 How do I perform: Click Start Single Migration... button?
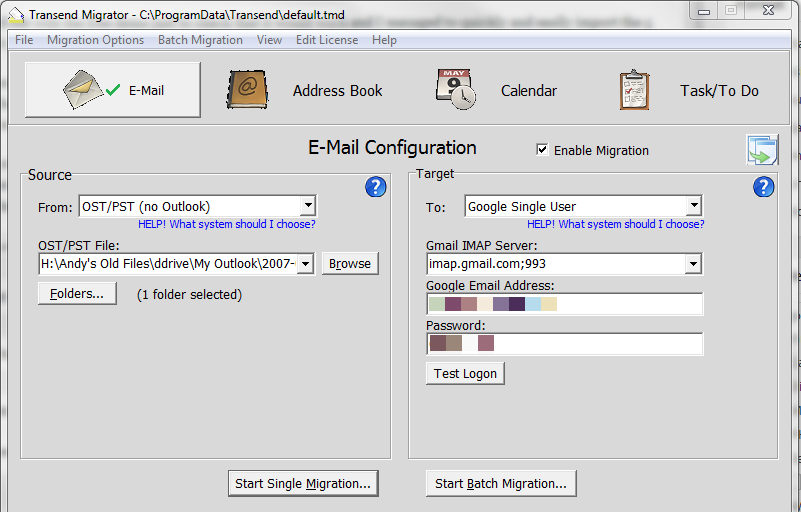pyautogui.click(x=303, y=483)
